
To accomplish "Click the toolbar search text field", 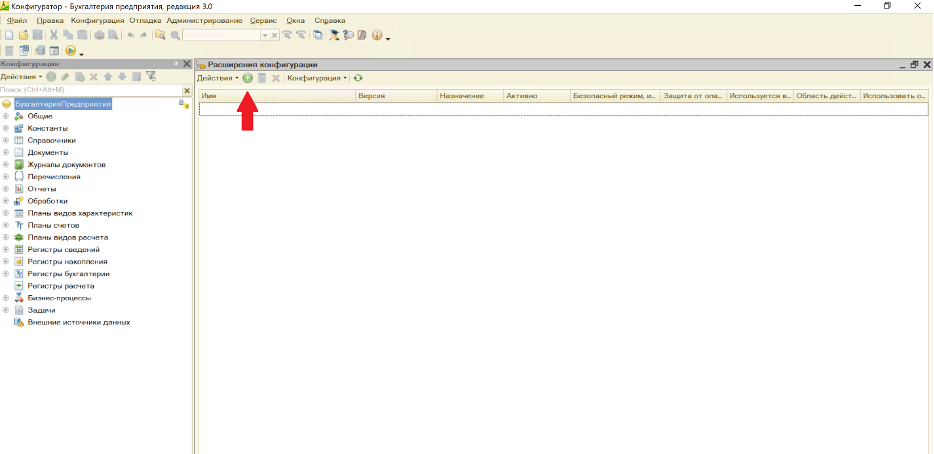I will coord(222,35).
